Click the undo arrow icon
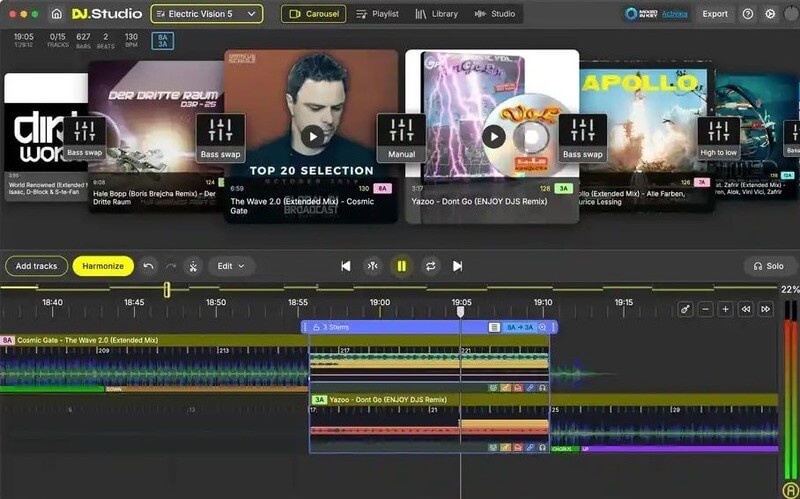800x499 pixels. (149, 266)
